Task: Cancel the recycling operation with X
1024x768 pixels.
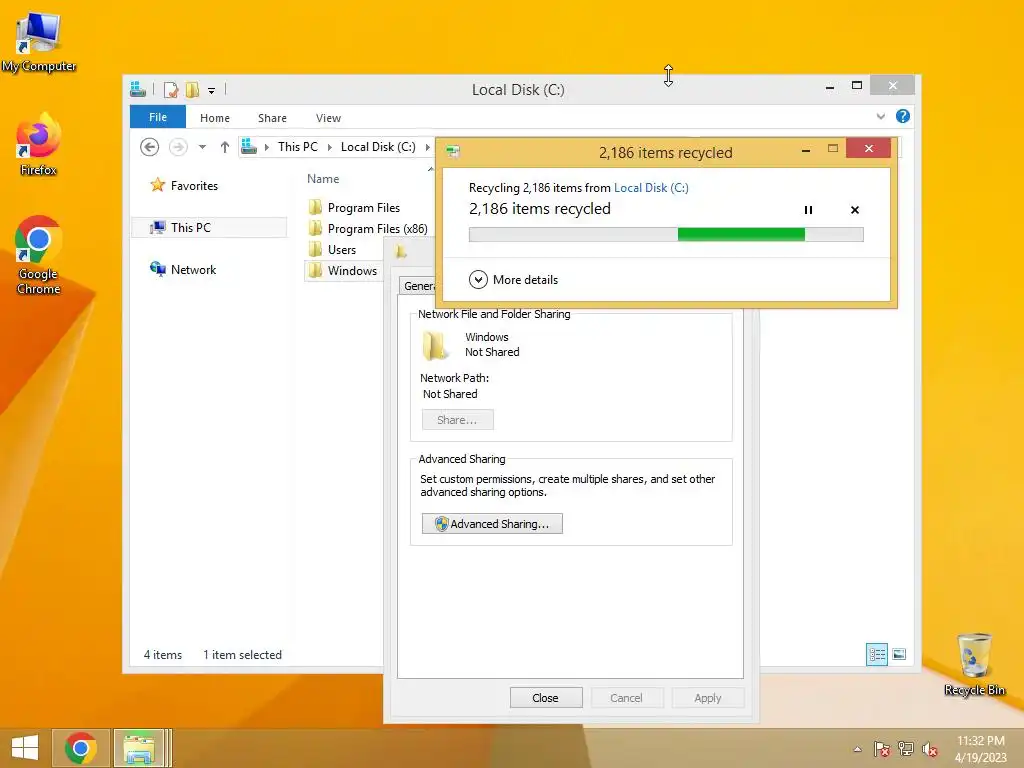Action: pyautogui.click(x=855, y=210)
